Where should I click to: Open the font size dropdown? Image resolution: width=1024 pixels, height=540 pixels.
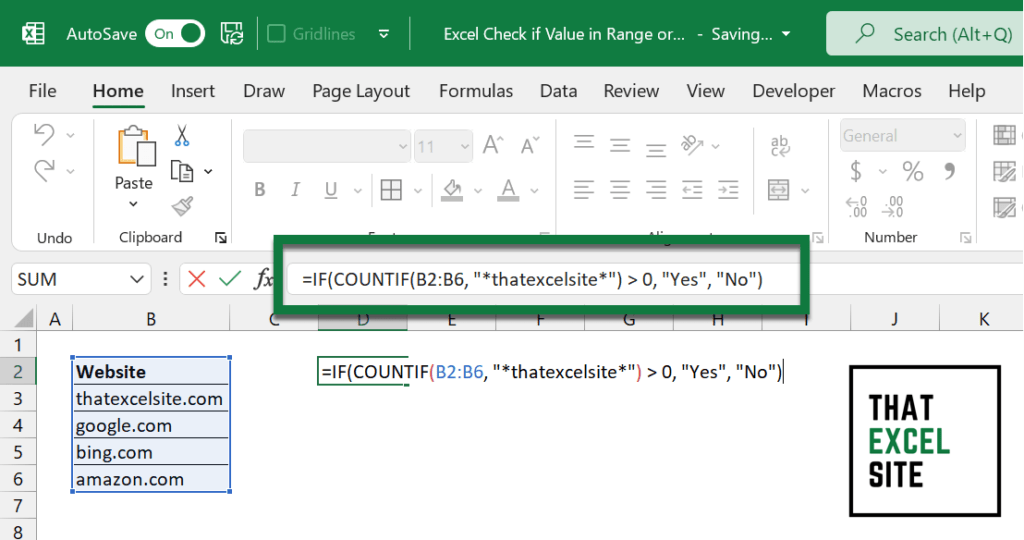click(x=465, y=146)
